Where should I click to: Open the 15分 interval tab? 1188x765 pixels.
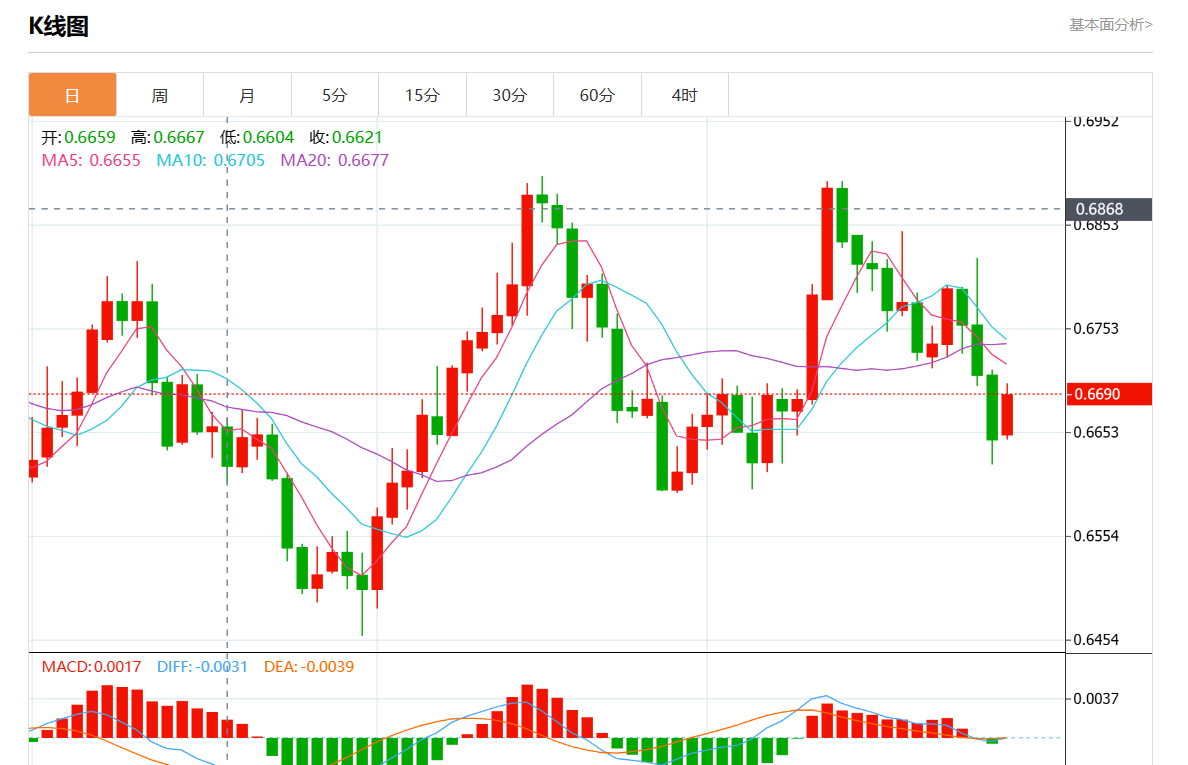point(422,95)
